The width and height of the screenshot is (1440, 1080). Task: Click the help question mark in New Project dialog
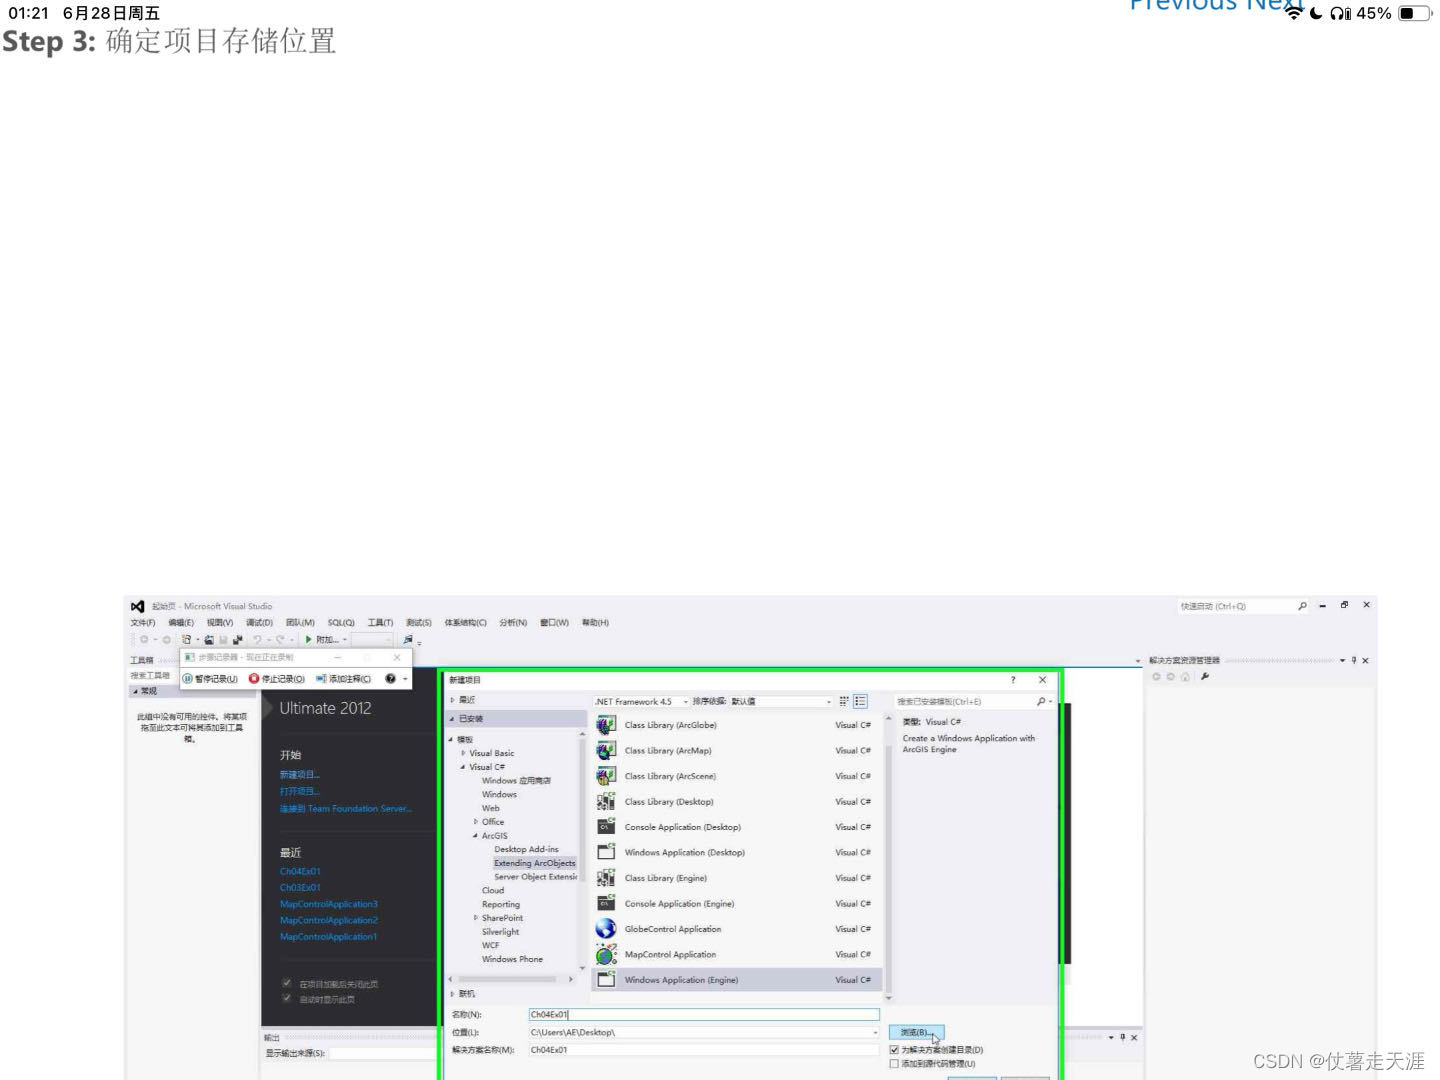[1013, 680]
